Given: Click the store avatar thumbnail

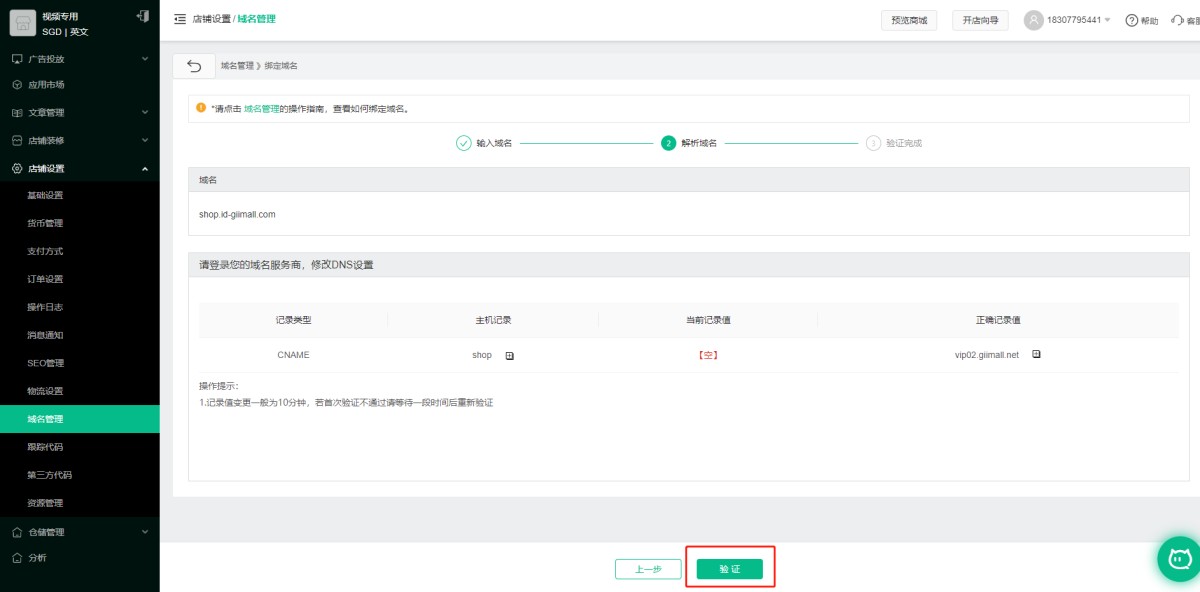Looking at the screenshot, I should pos(23,23).
